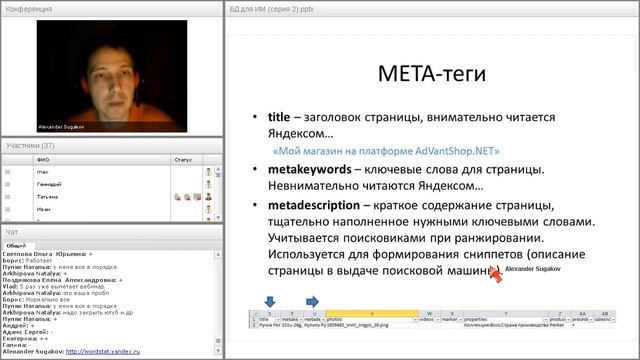
Task: Click the grip icon left of Татьяна
Action: (x=7, y=197)
